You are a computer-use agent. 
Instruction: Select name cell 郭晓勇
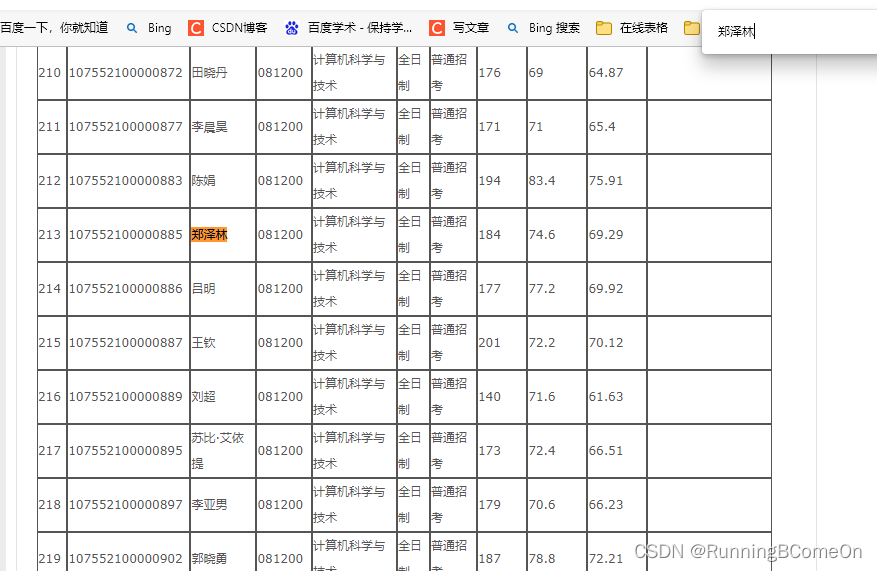(x=209, y=559)
